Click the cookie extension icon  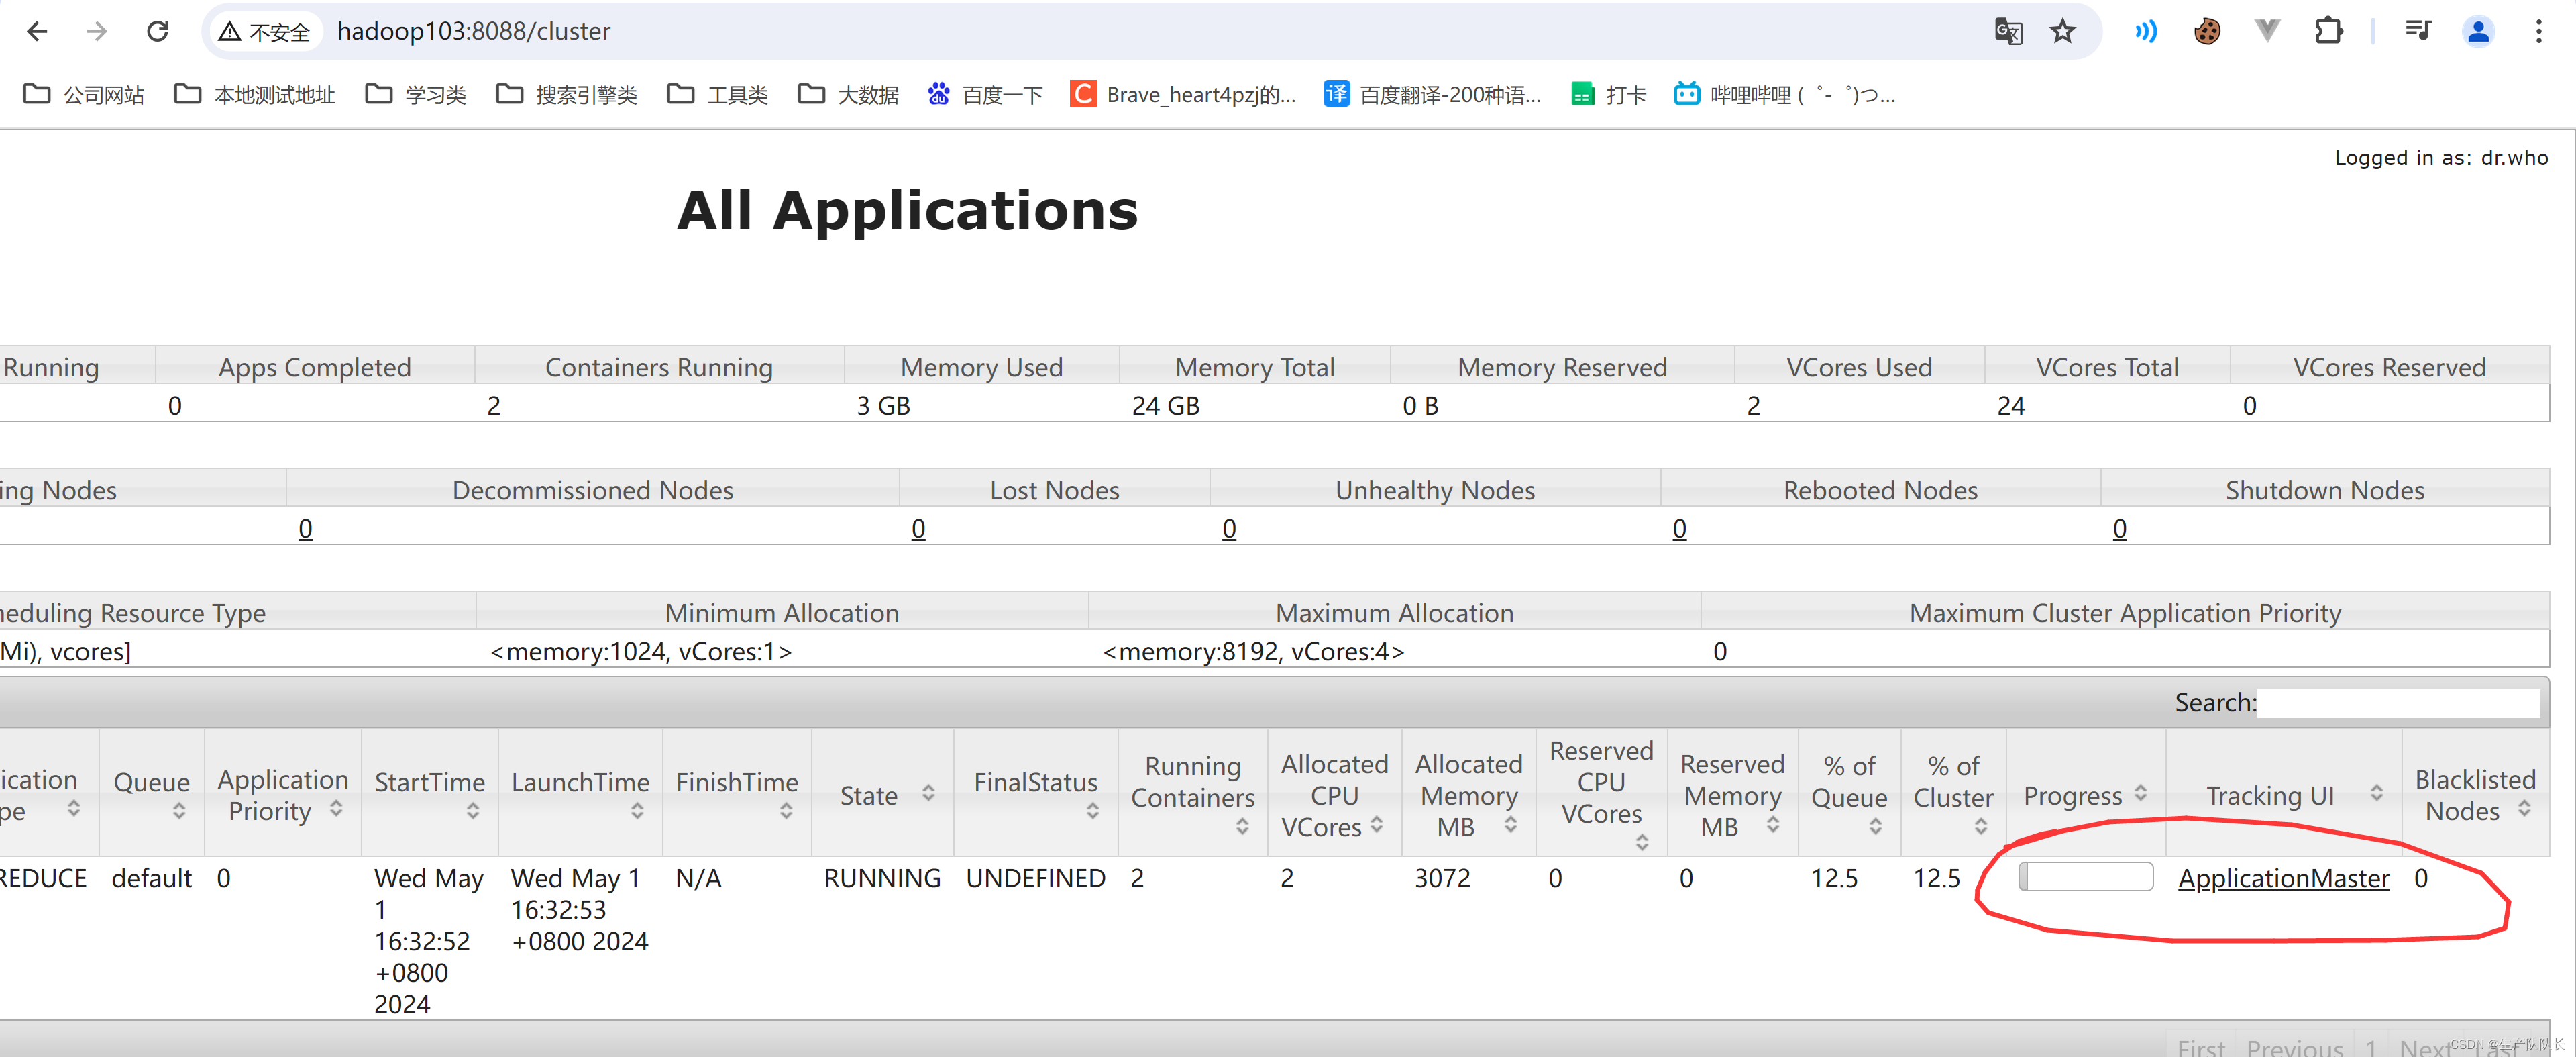pyautogui.click(x=2207, y=31)
